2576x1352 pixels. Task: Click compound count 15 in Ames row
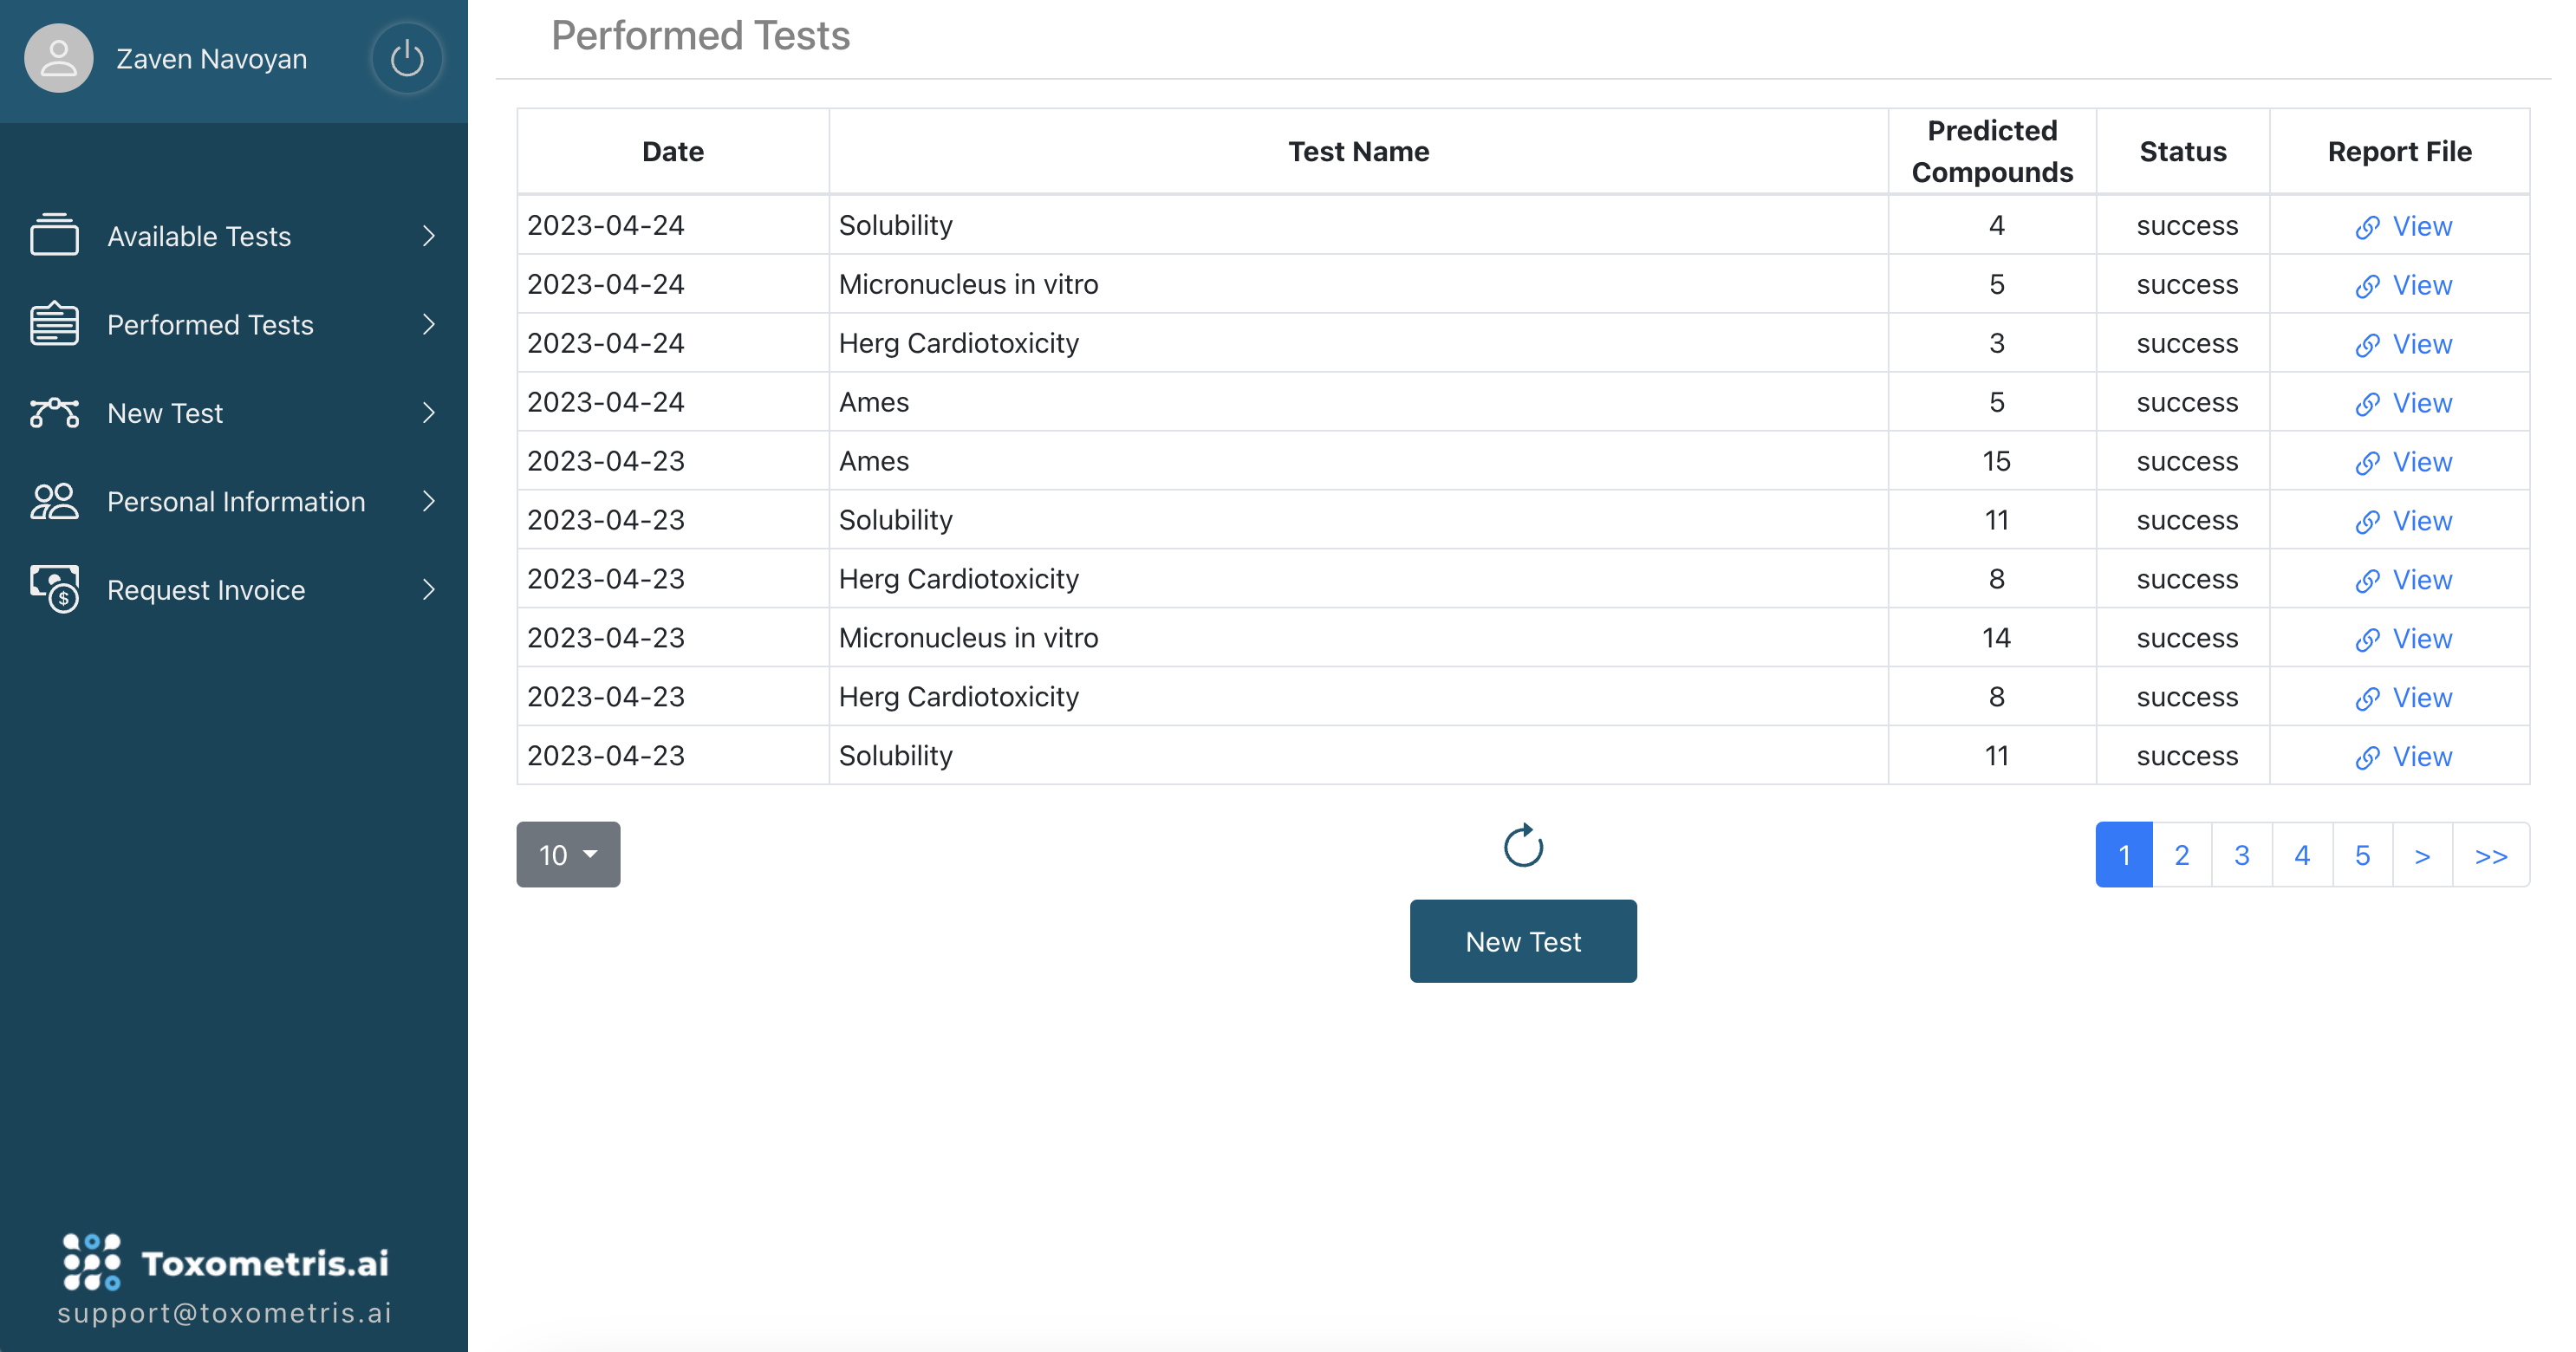(x=1996, y=461)
